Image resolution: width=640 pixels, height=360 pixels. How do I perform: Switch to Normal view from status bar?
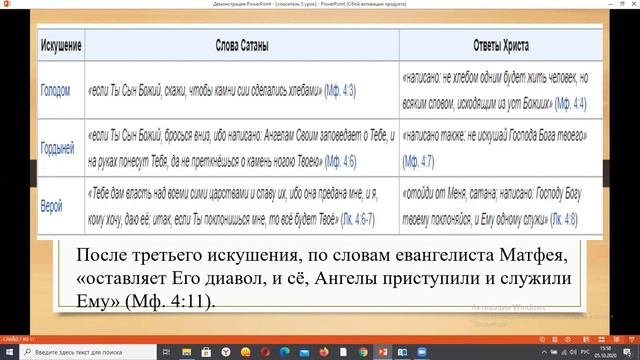coord(587,339)
